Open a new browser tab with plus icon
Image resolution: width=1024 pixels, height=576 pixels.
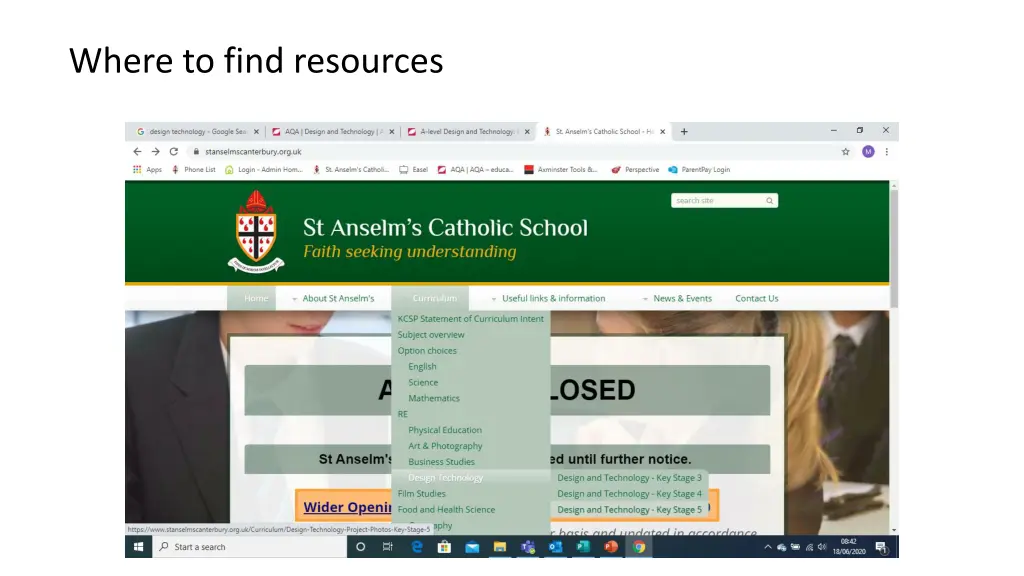point(684,131)
